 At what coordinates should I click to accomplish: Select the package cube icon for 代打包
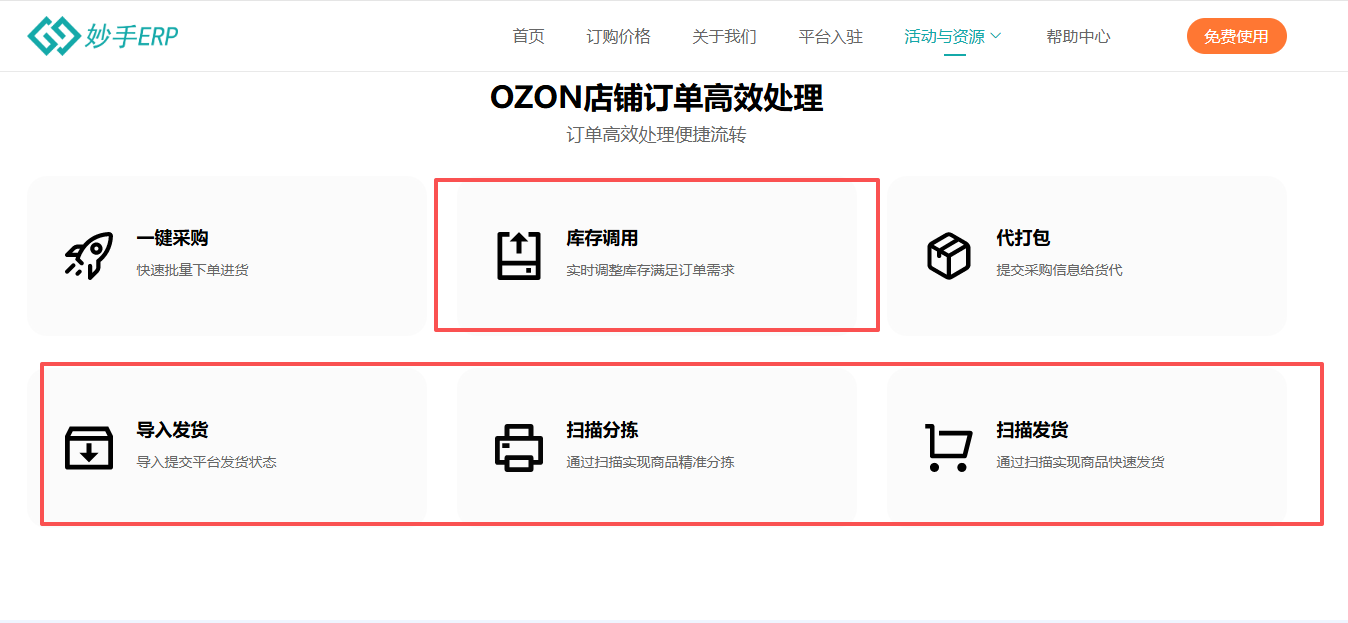(948, 255)
